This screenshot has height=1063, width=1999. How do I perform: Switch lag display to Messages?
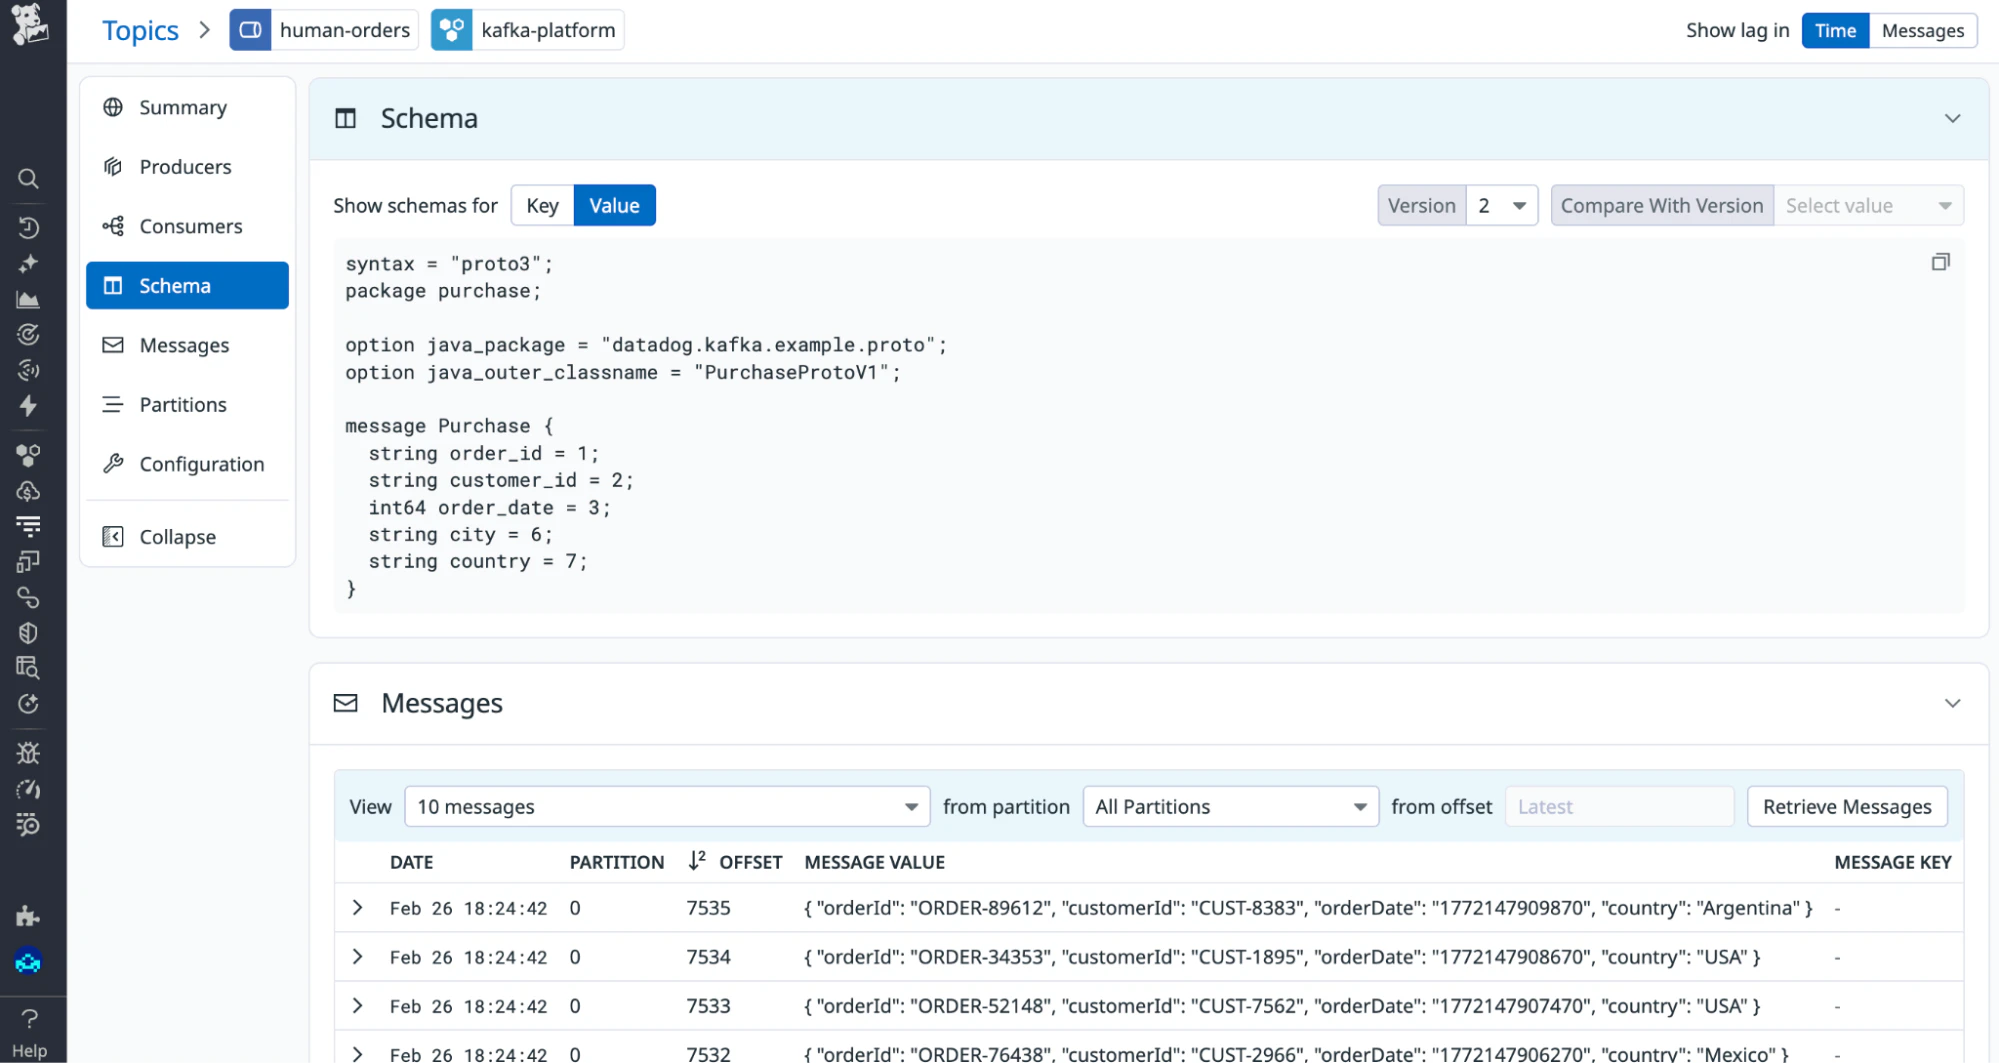point(1922,30)
